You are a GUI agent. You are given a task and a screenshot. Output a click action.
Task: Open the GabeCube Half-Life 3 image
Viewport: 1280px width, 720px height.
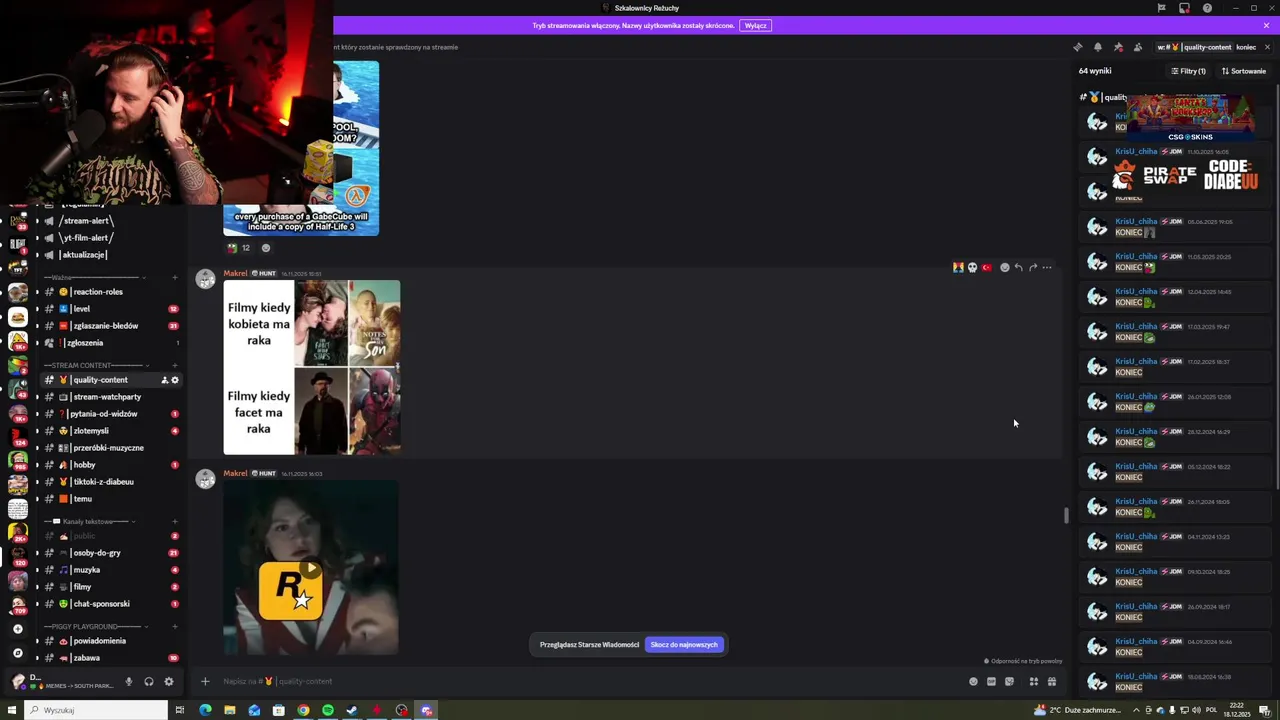[301, 148]
